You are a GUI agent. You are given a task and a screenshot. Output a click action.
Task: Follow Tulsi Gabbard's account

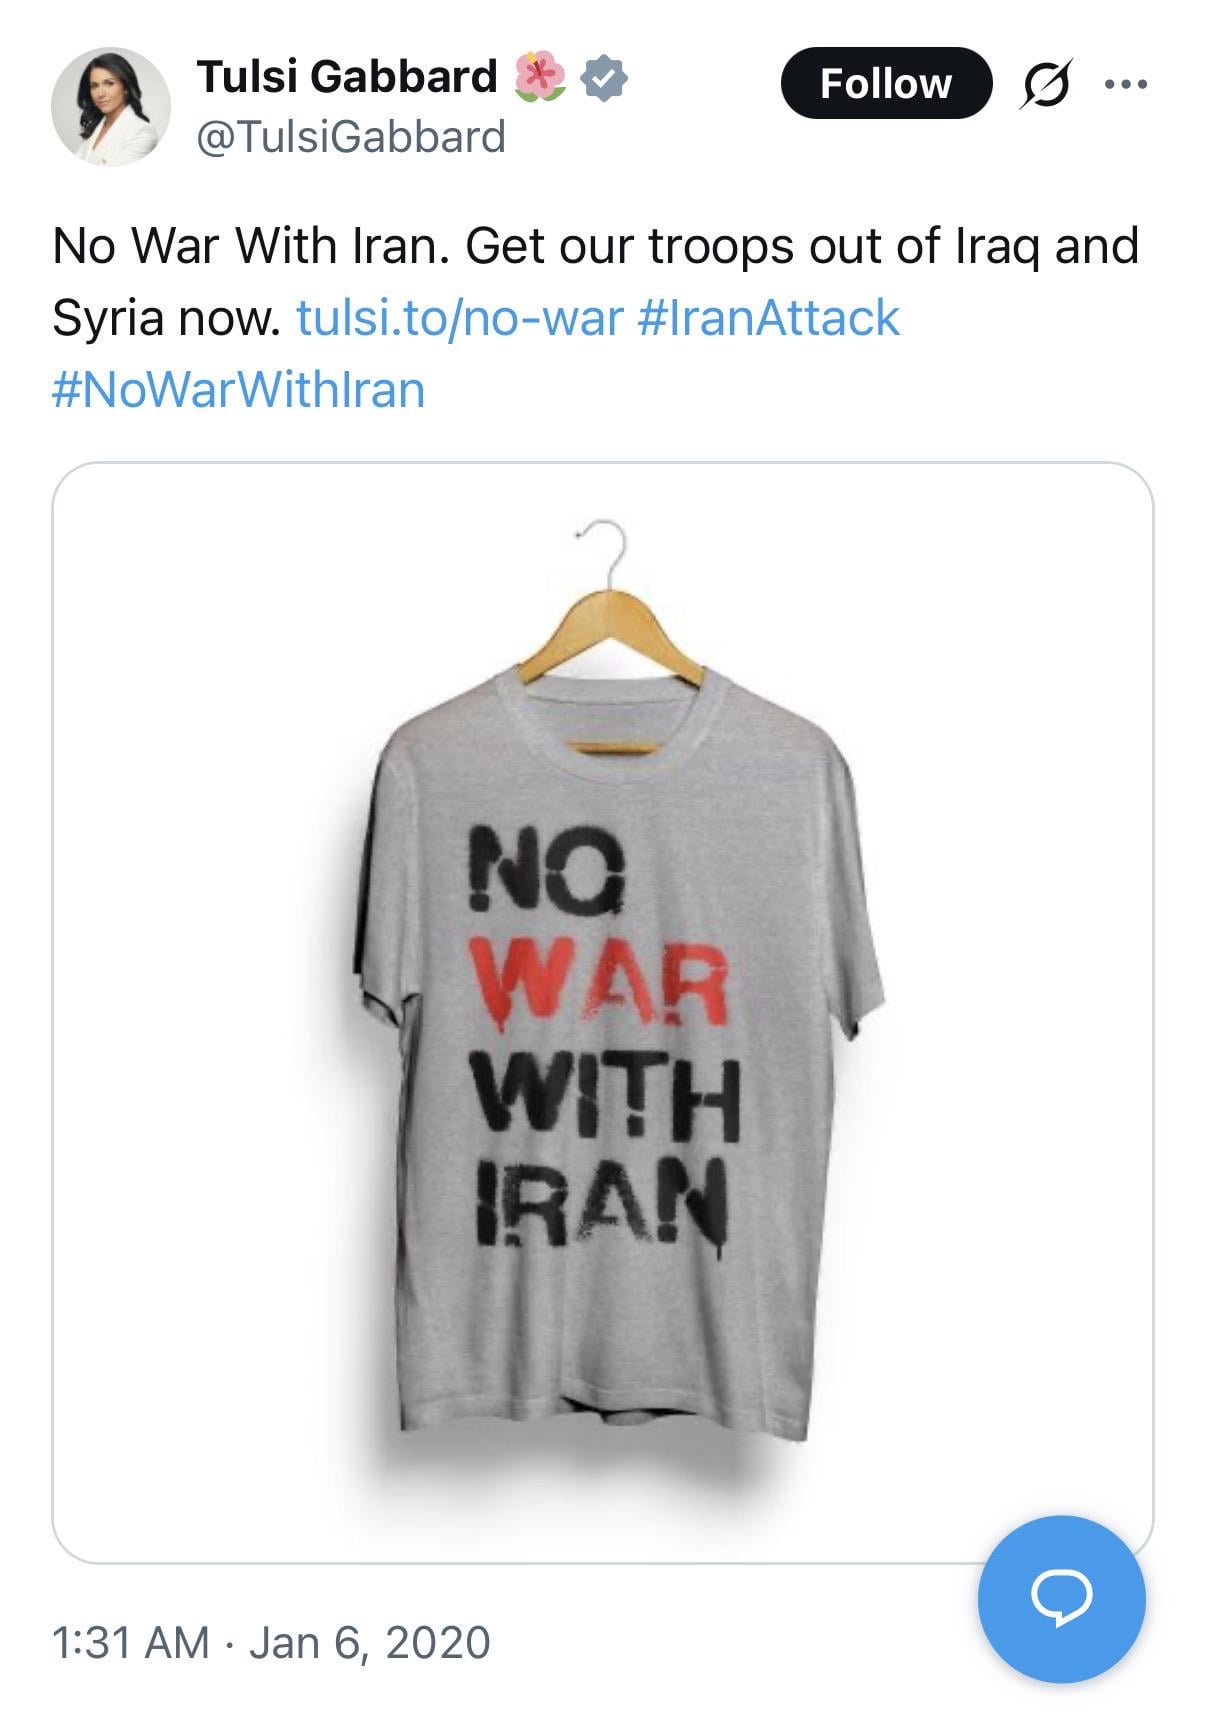point(885,83)
